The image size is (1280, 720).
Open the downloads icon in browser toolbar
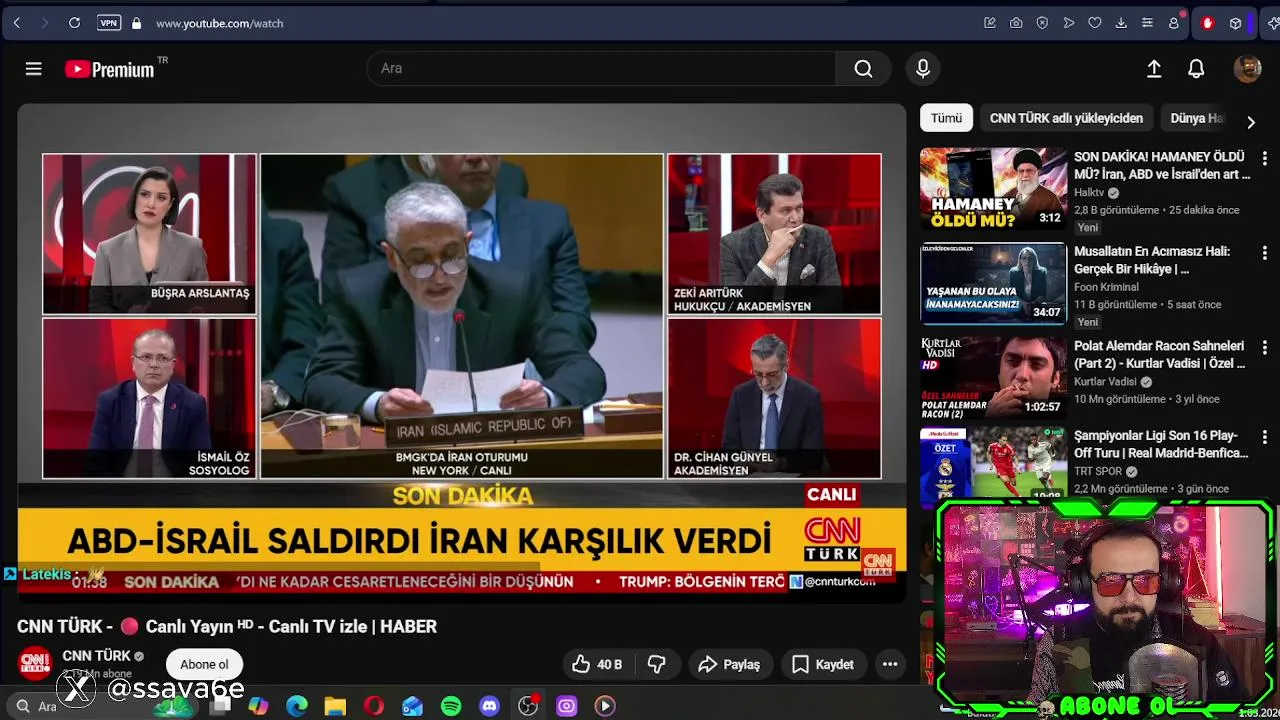[1121, 23]
